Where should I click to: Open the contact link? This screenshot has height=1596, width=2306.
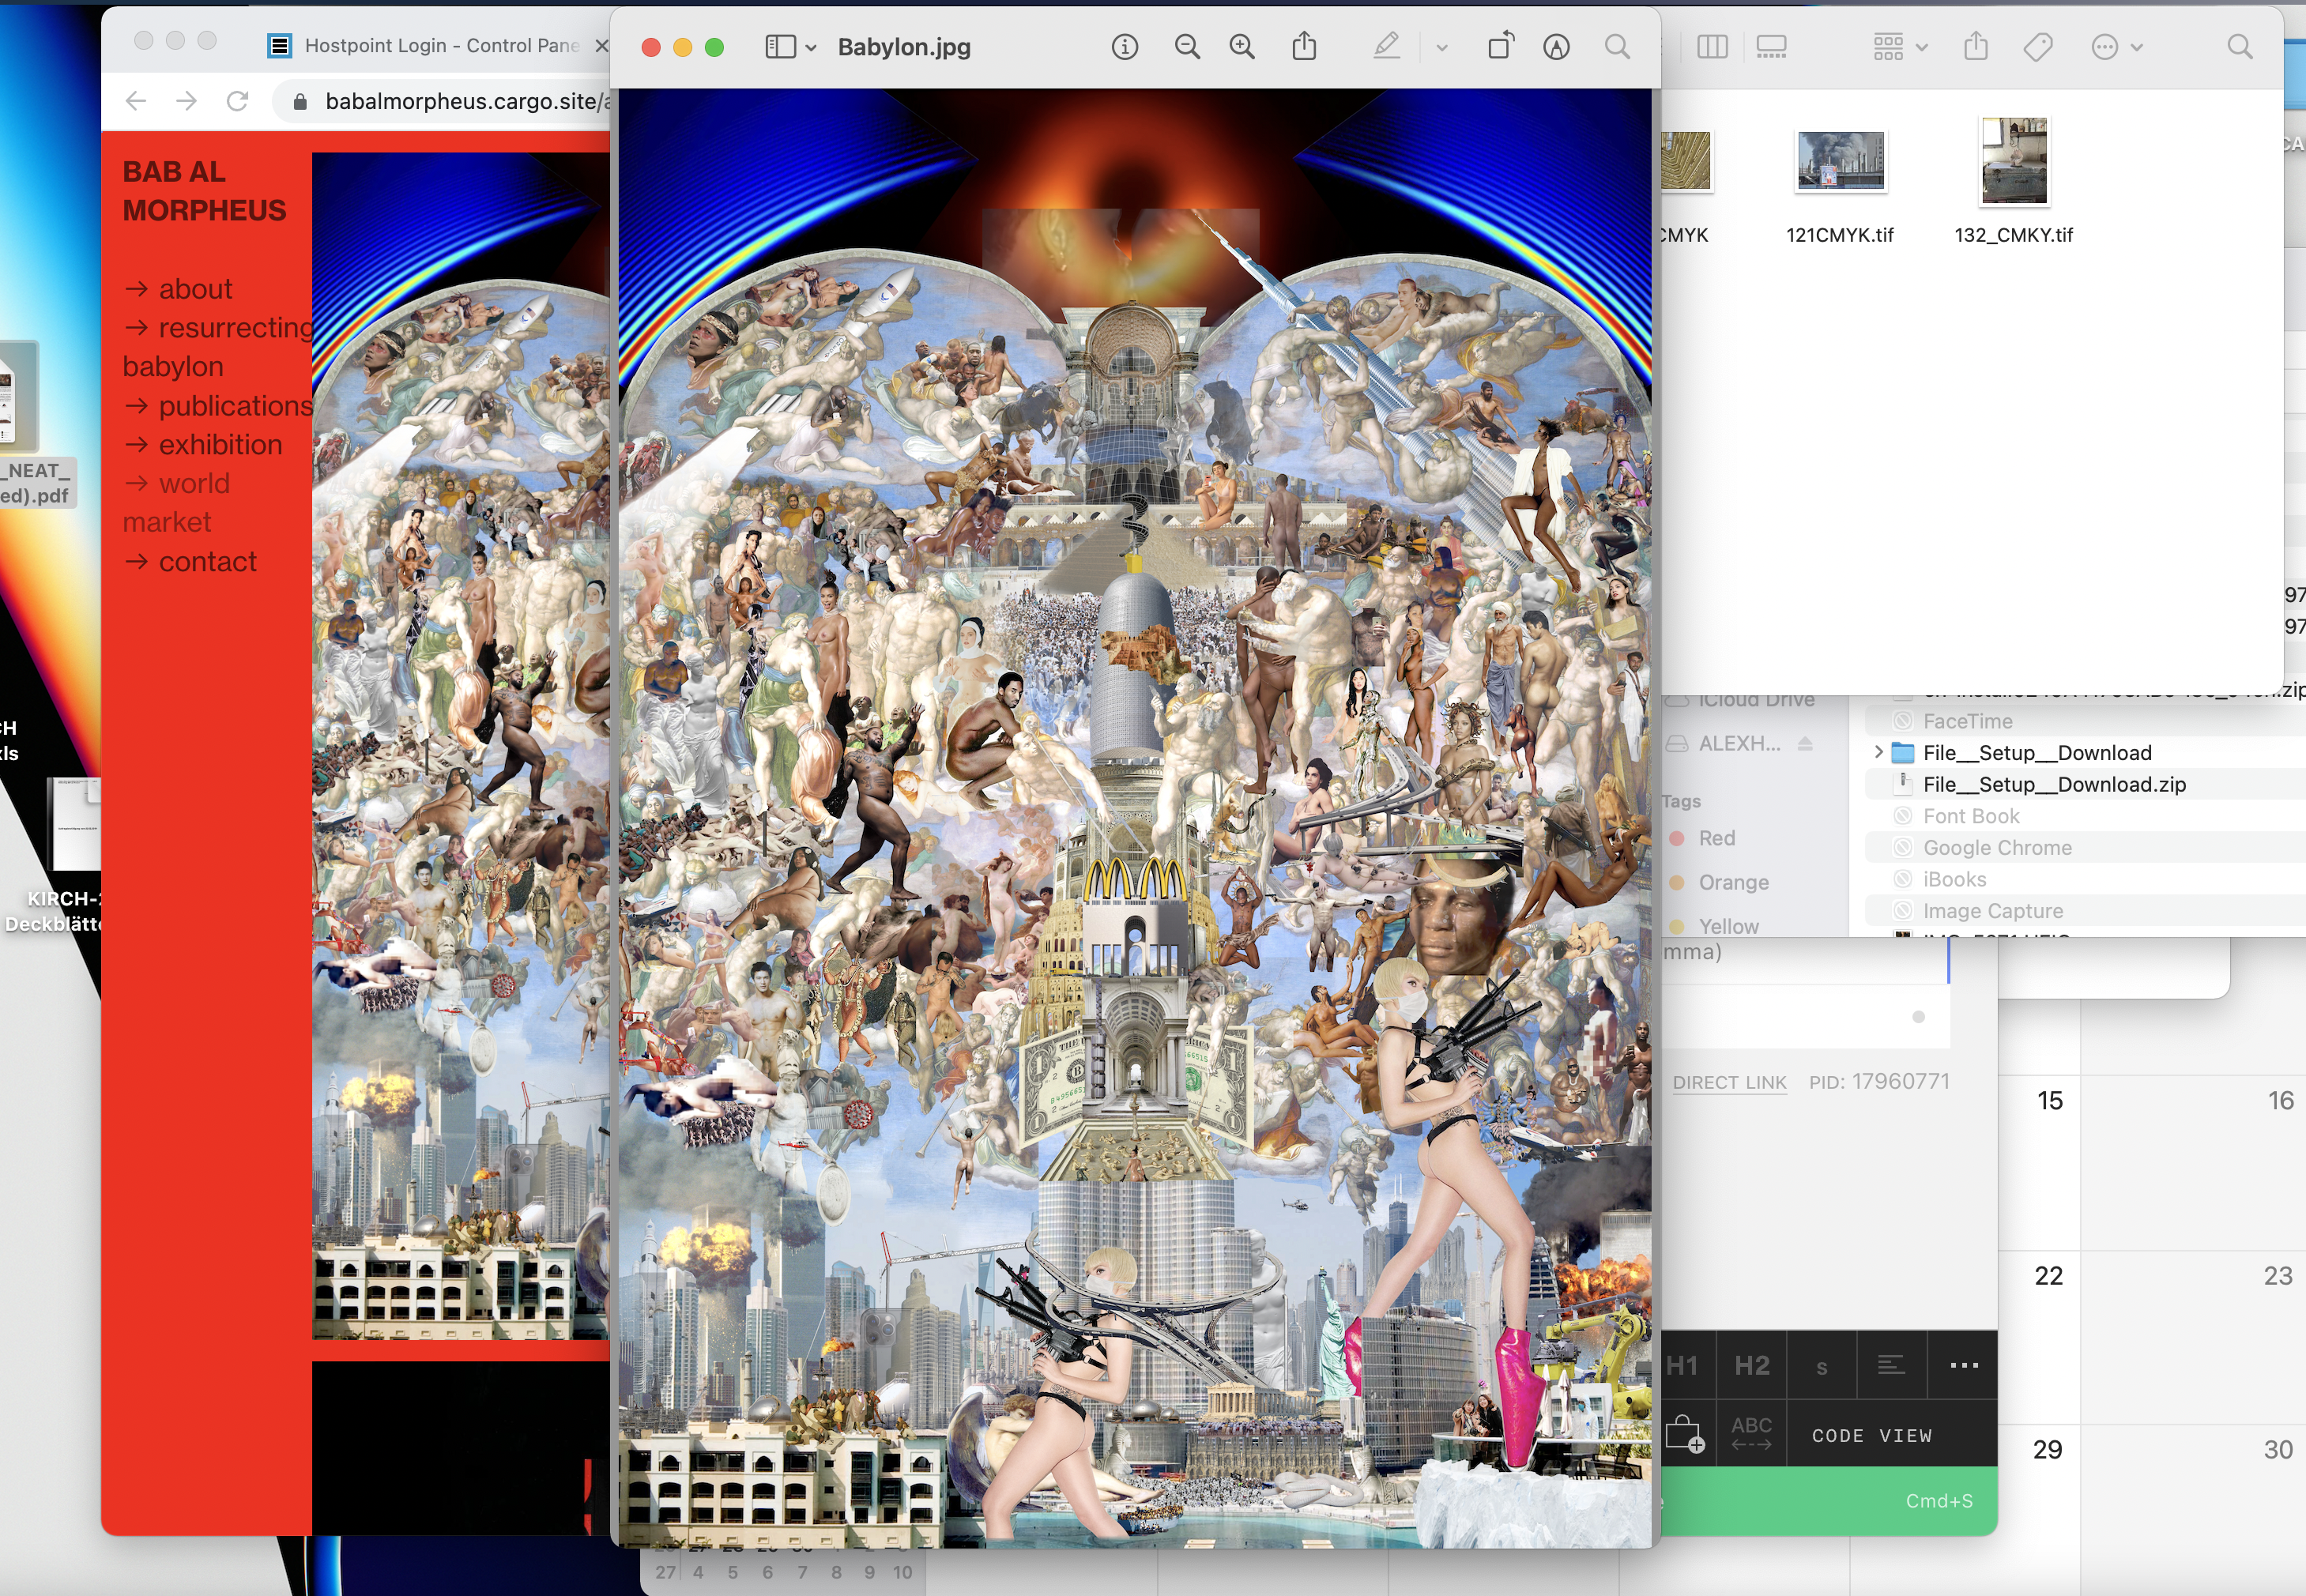click(x=190, y=562)
